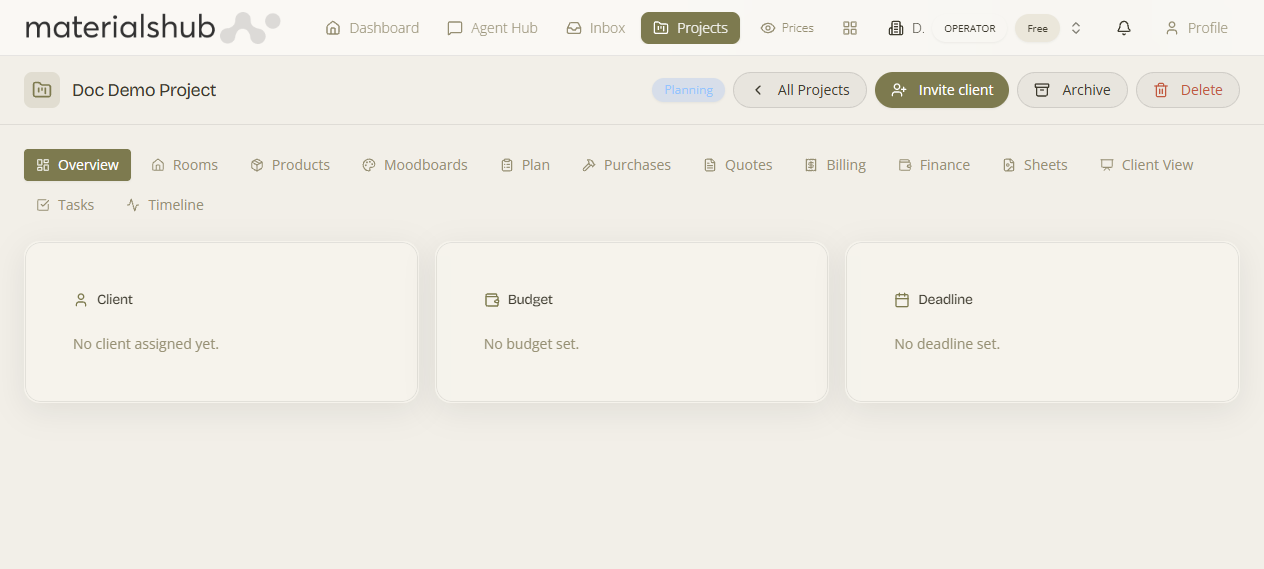Click the Deadline calendar icon
The height and width of the screenshot is (569, 1264).
[x=902, y=300]
